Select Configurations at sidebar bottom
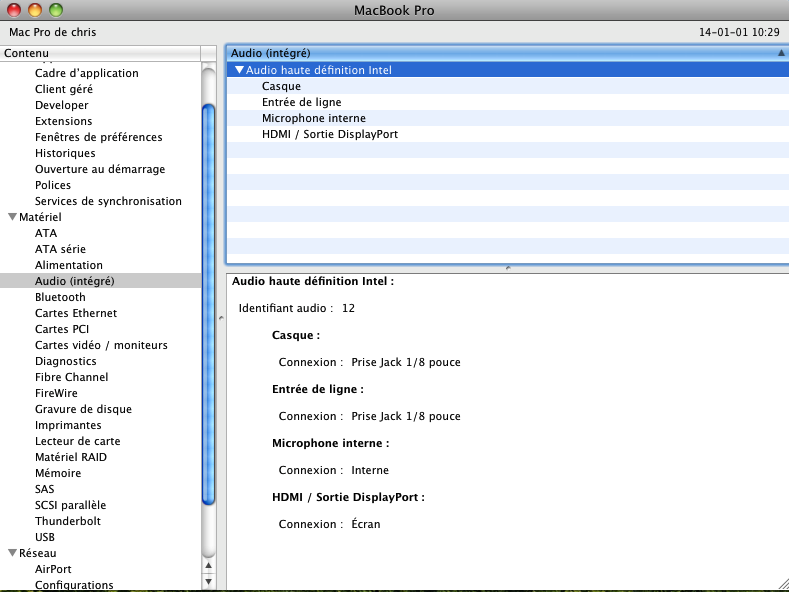 74,585
